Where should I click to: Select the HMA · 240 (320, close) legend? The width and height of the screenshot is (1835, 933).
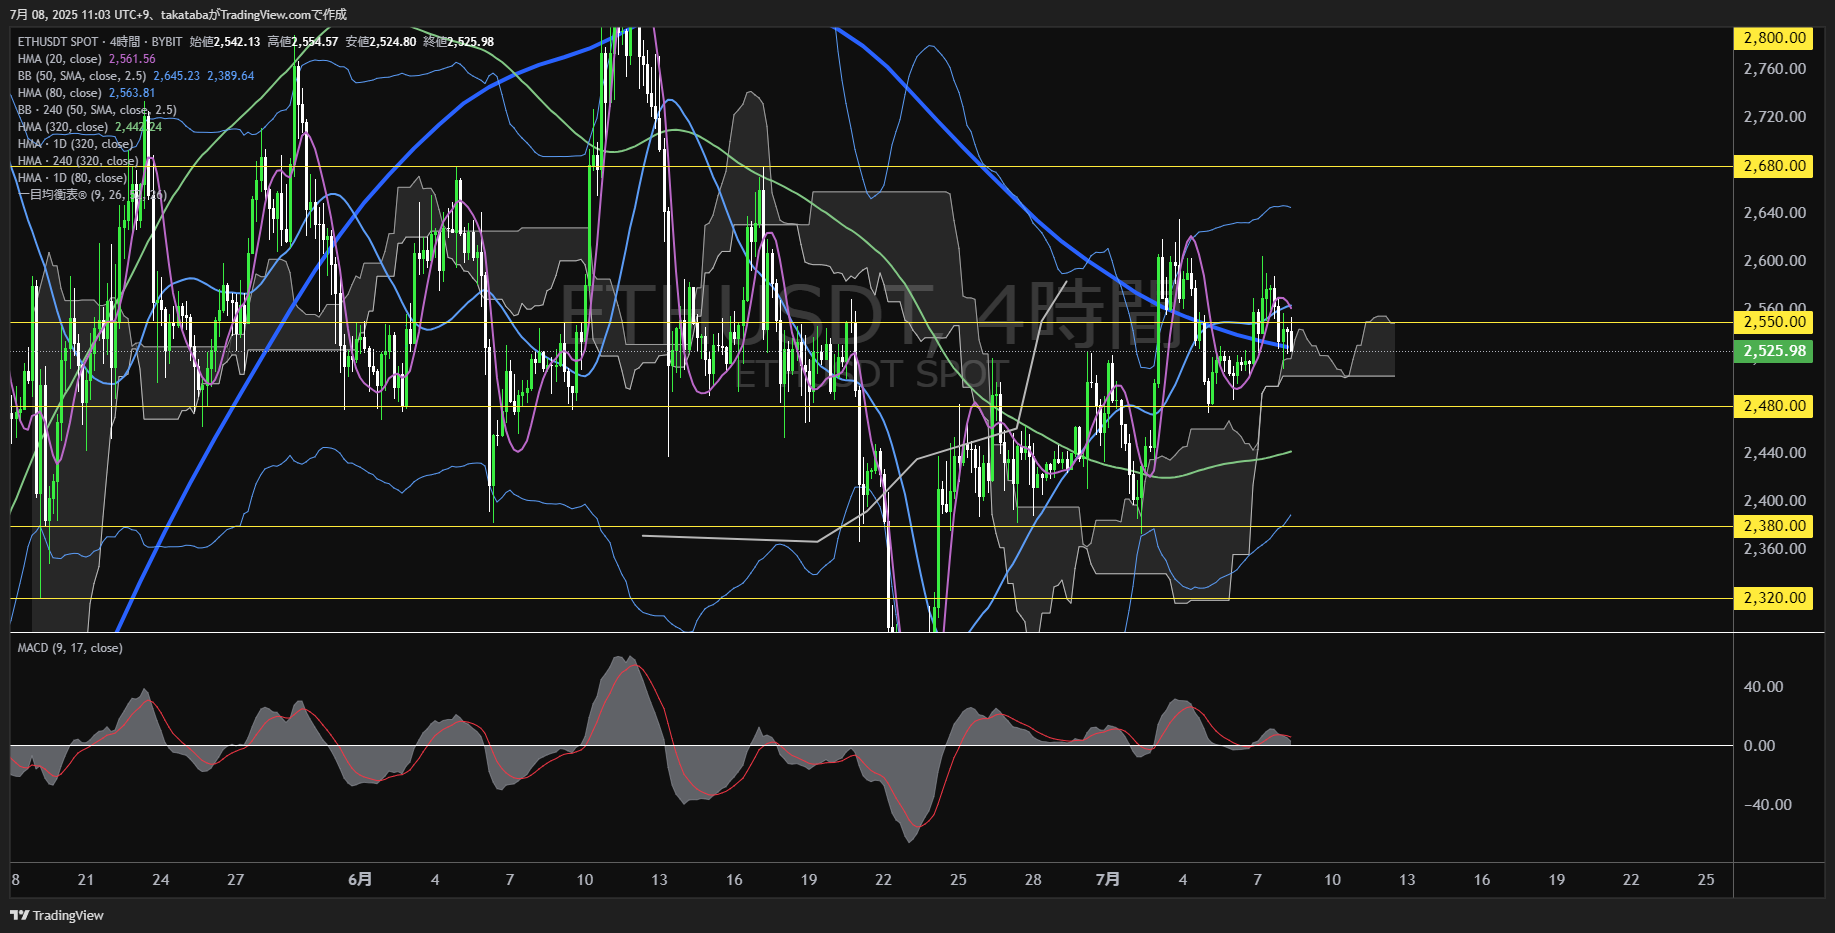point(78,161)
